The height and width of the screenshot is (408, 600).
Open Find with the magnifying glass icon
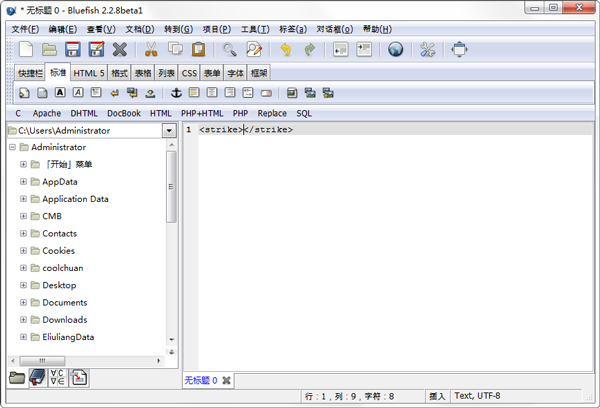point(230,49)
